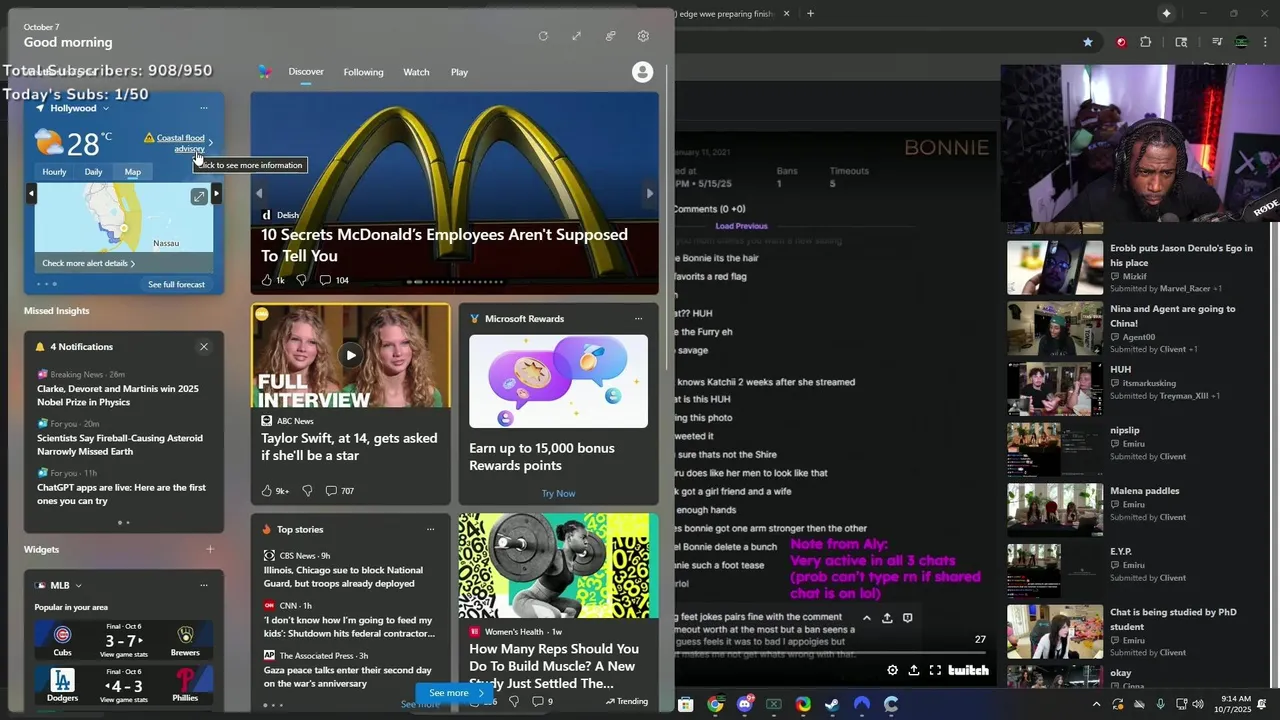Open Steam from the taskbar
The image size is (1280, 720).
coord(832,704)
